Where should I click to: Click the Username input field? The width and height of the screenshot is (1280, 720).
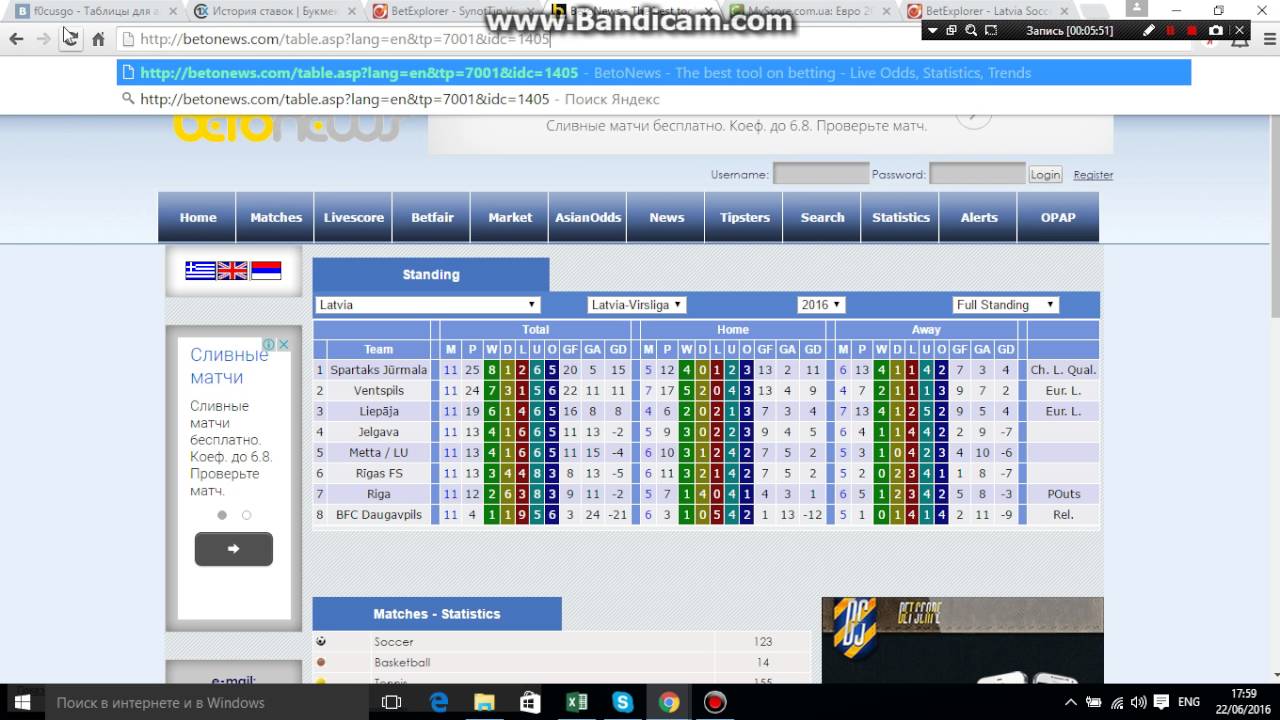point(821,174)
